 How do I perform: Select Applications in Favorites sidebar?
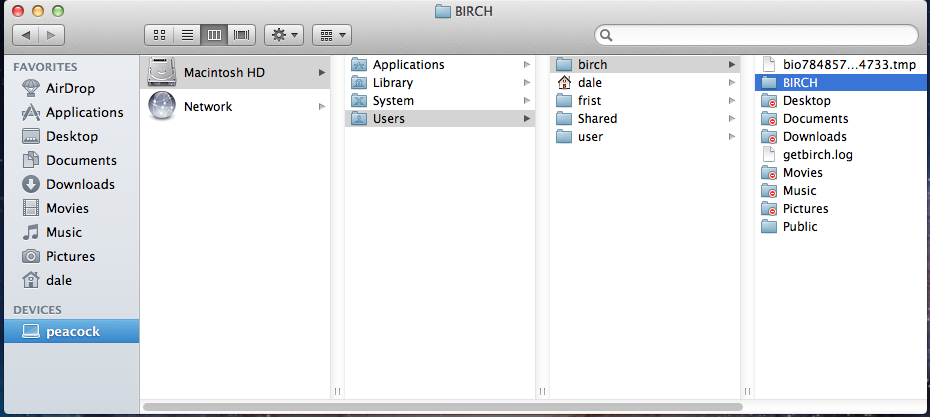pos(84,112)
